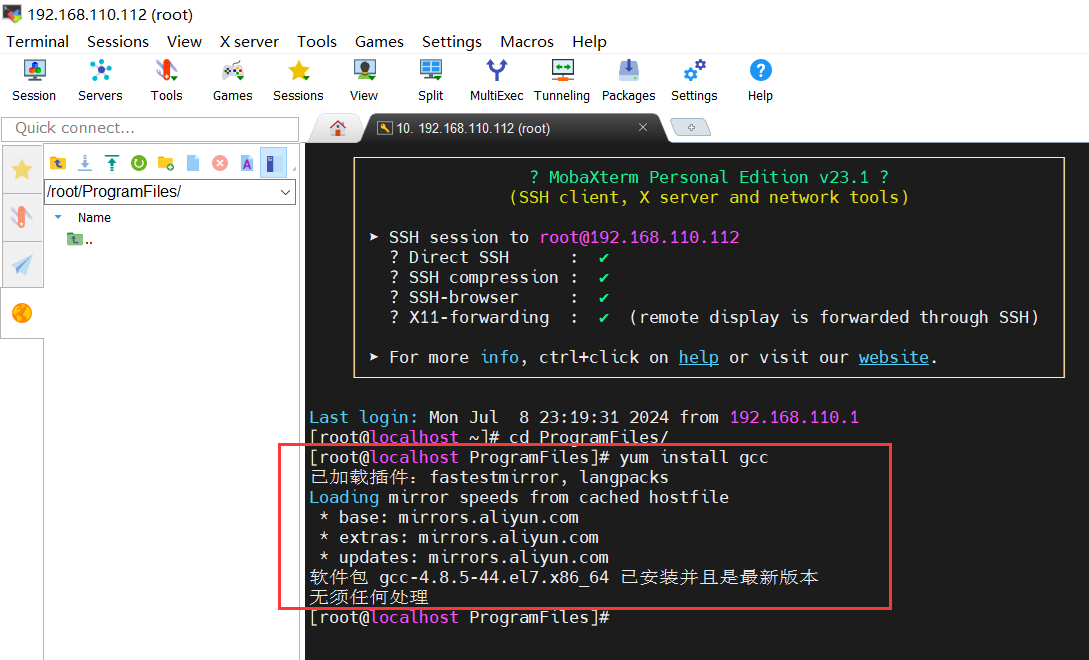Open the Tunneling toolbar icon
1089x660 pixels.
pos(562,81)
